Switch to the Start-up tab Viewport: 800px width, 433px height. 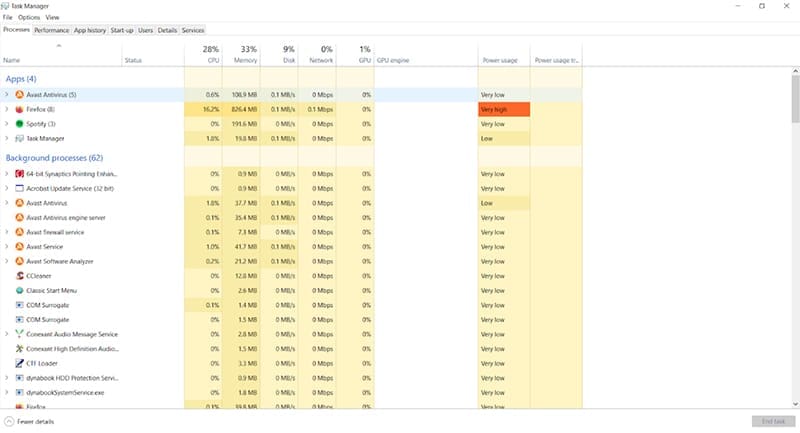point(122,30)
